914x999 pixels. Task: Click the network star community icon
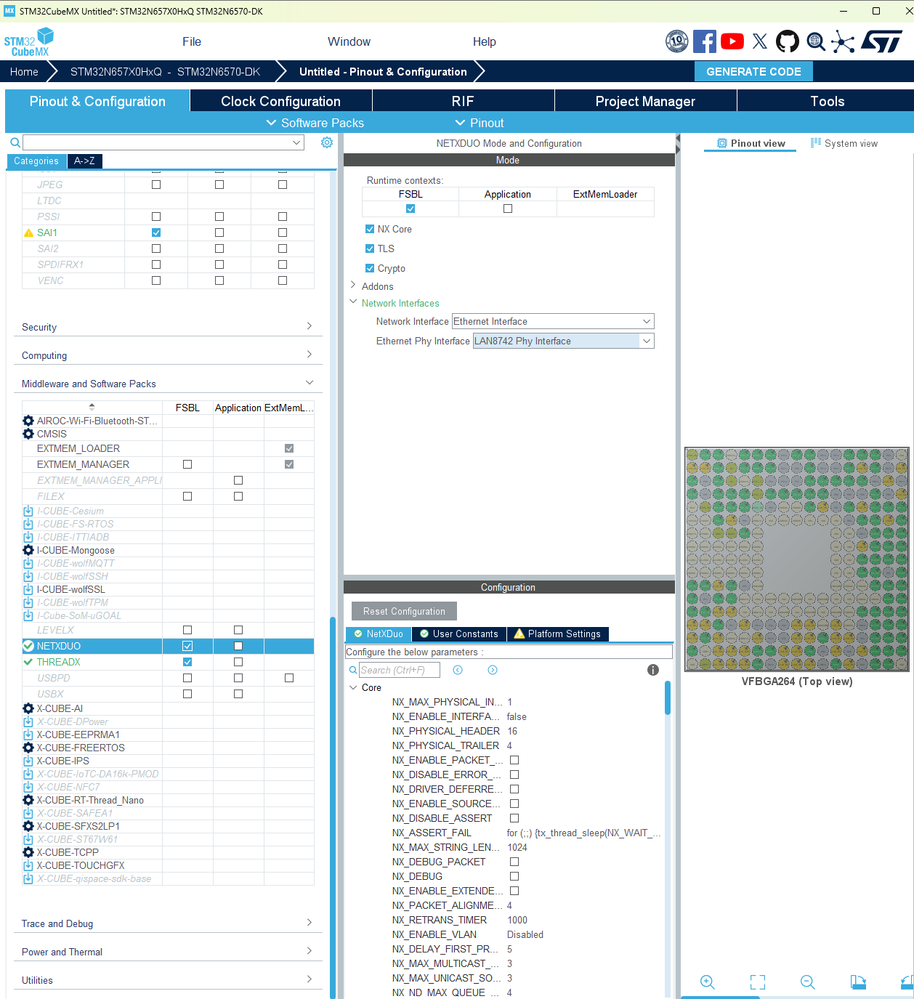[843, 42]
